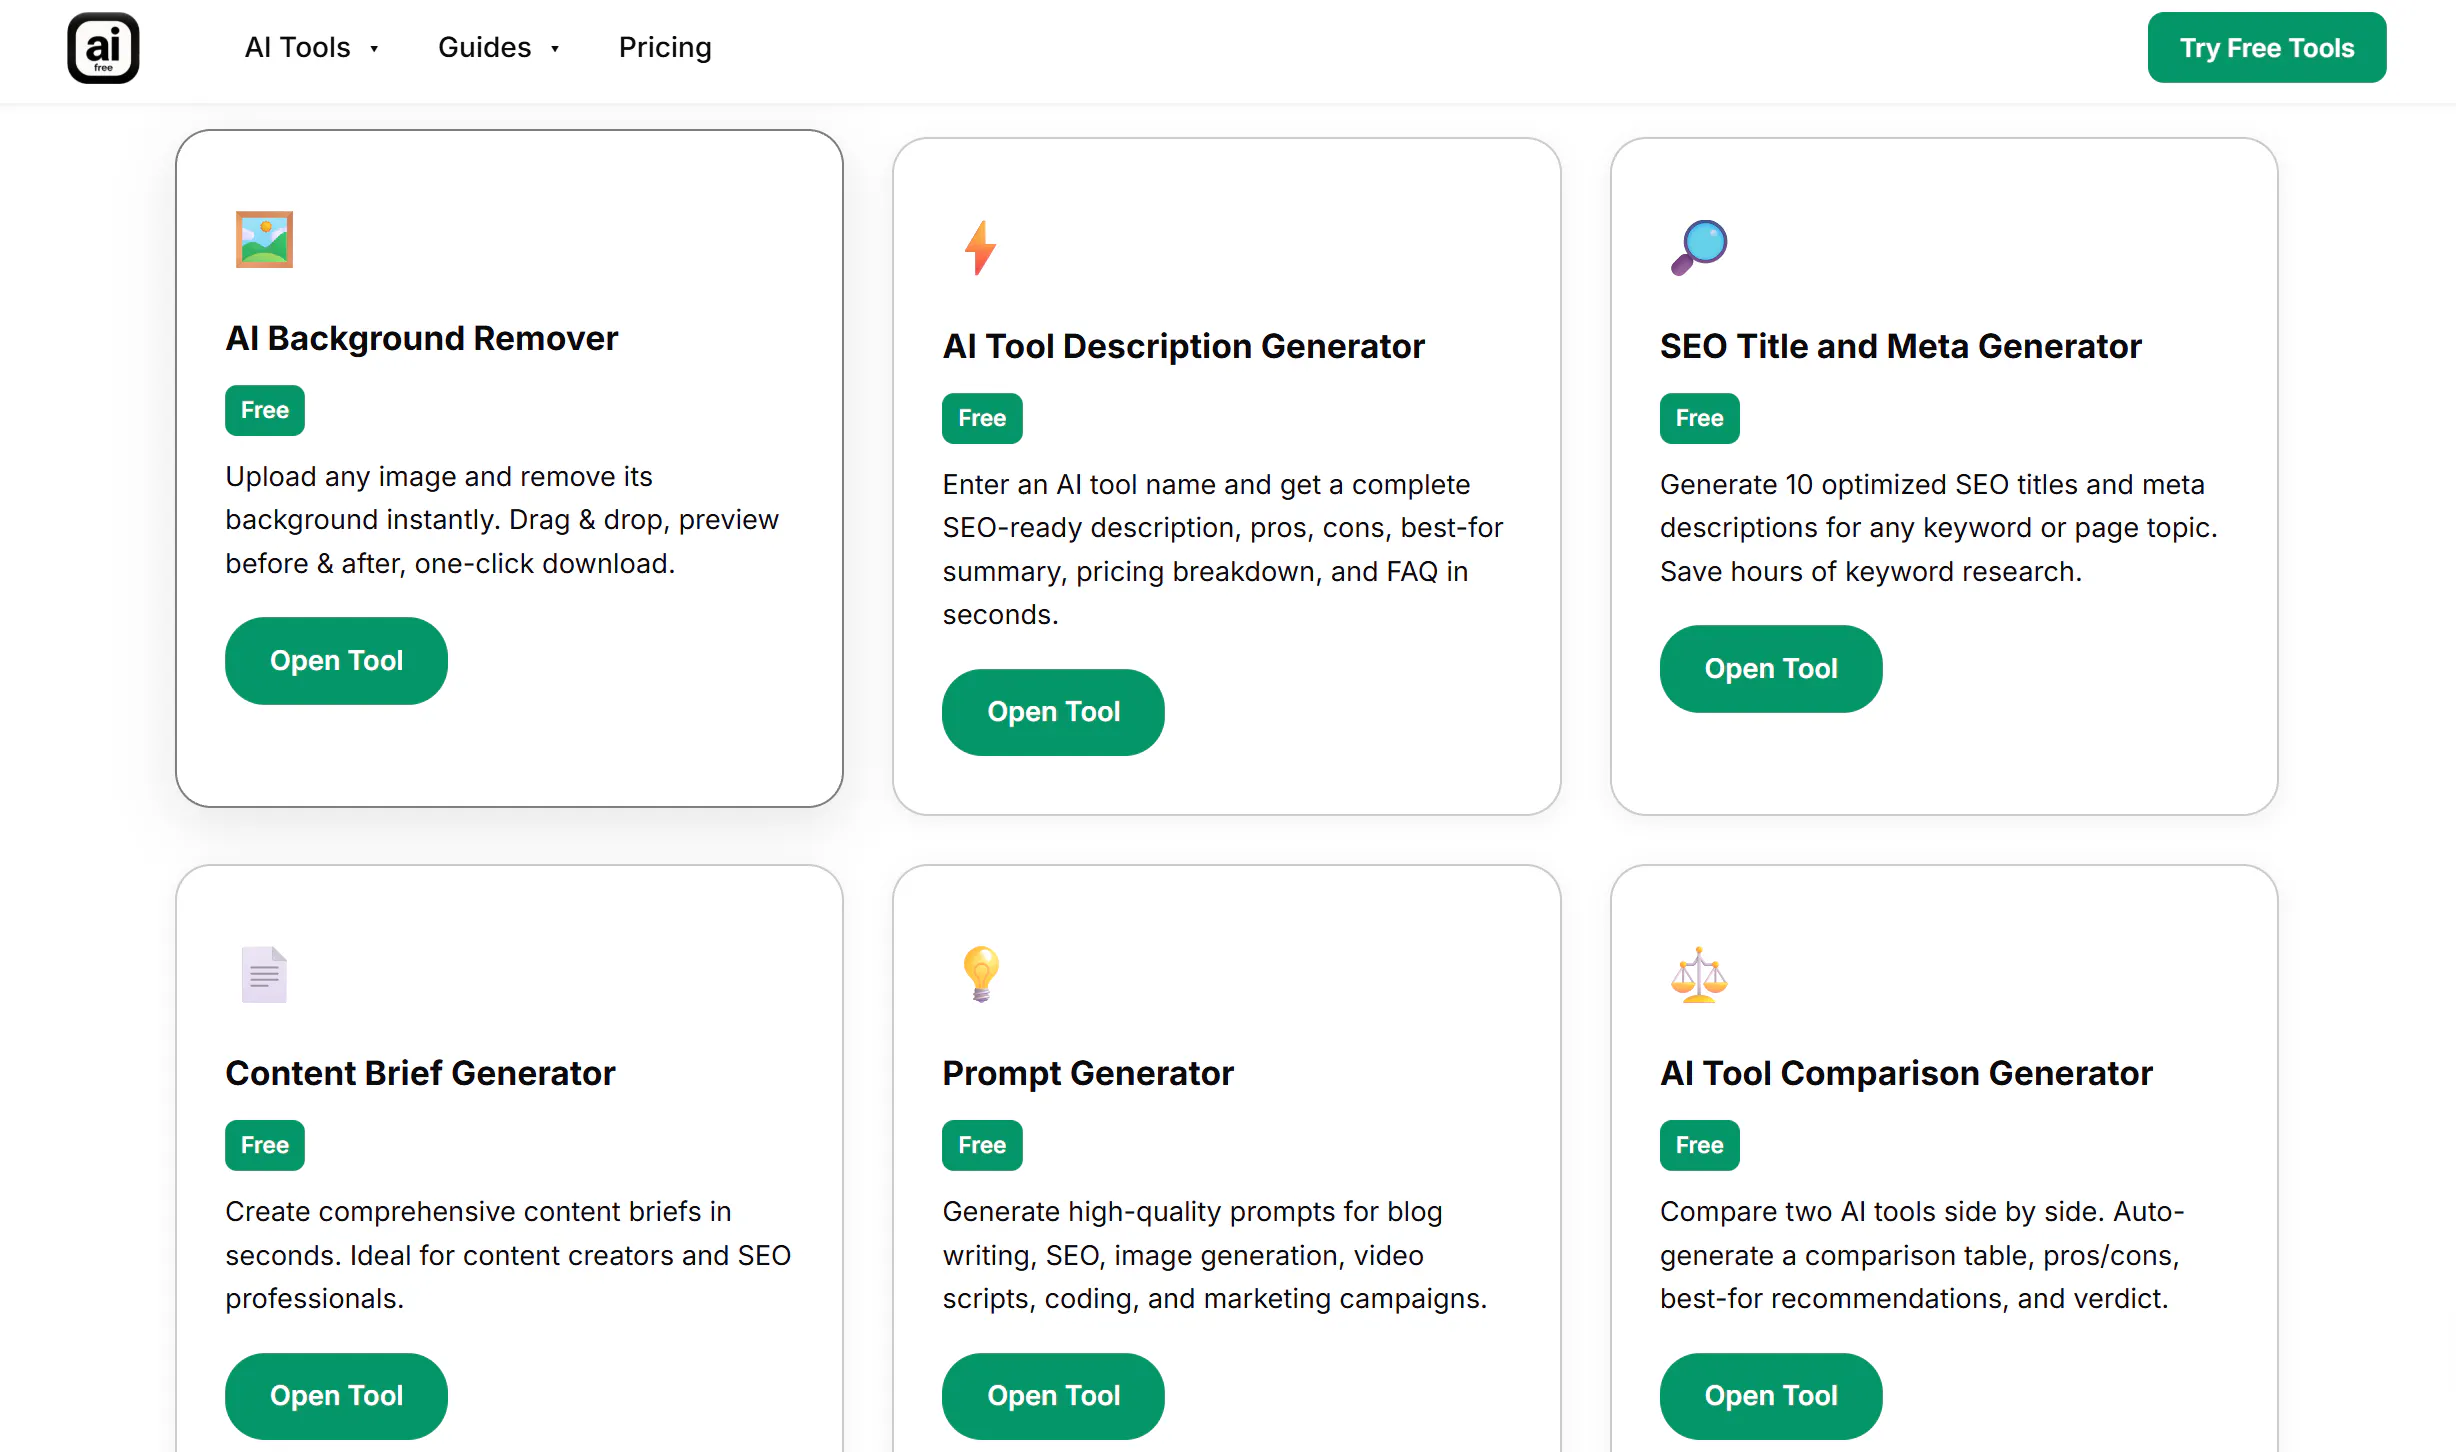Viewport: 2456px width, 1452px height.
Task: Expand the AI Tools dropdown arrow
Action: (x=374, y=49)
